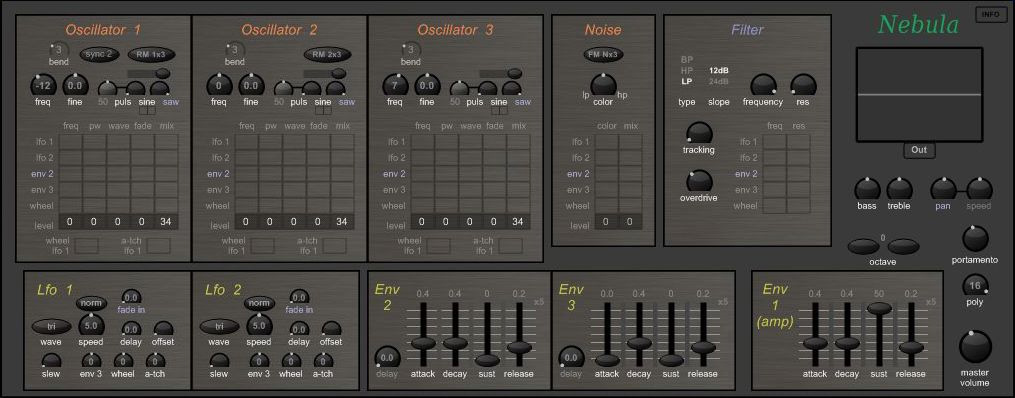Click Noise color level field
Screen dimensions: 1015x398
point(607,222)
